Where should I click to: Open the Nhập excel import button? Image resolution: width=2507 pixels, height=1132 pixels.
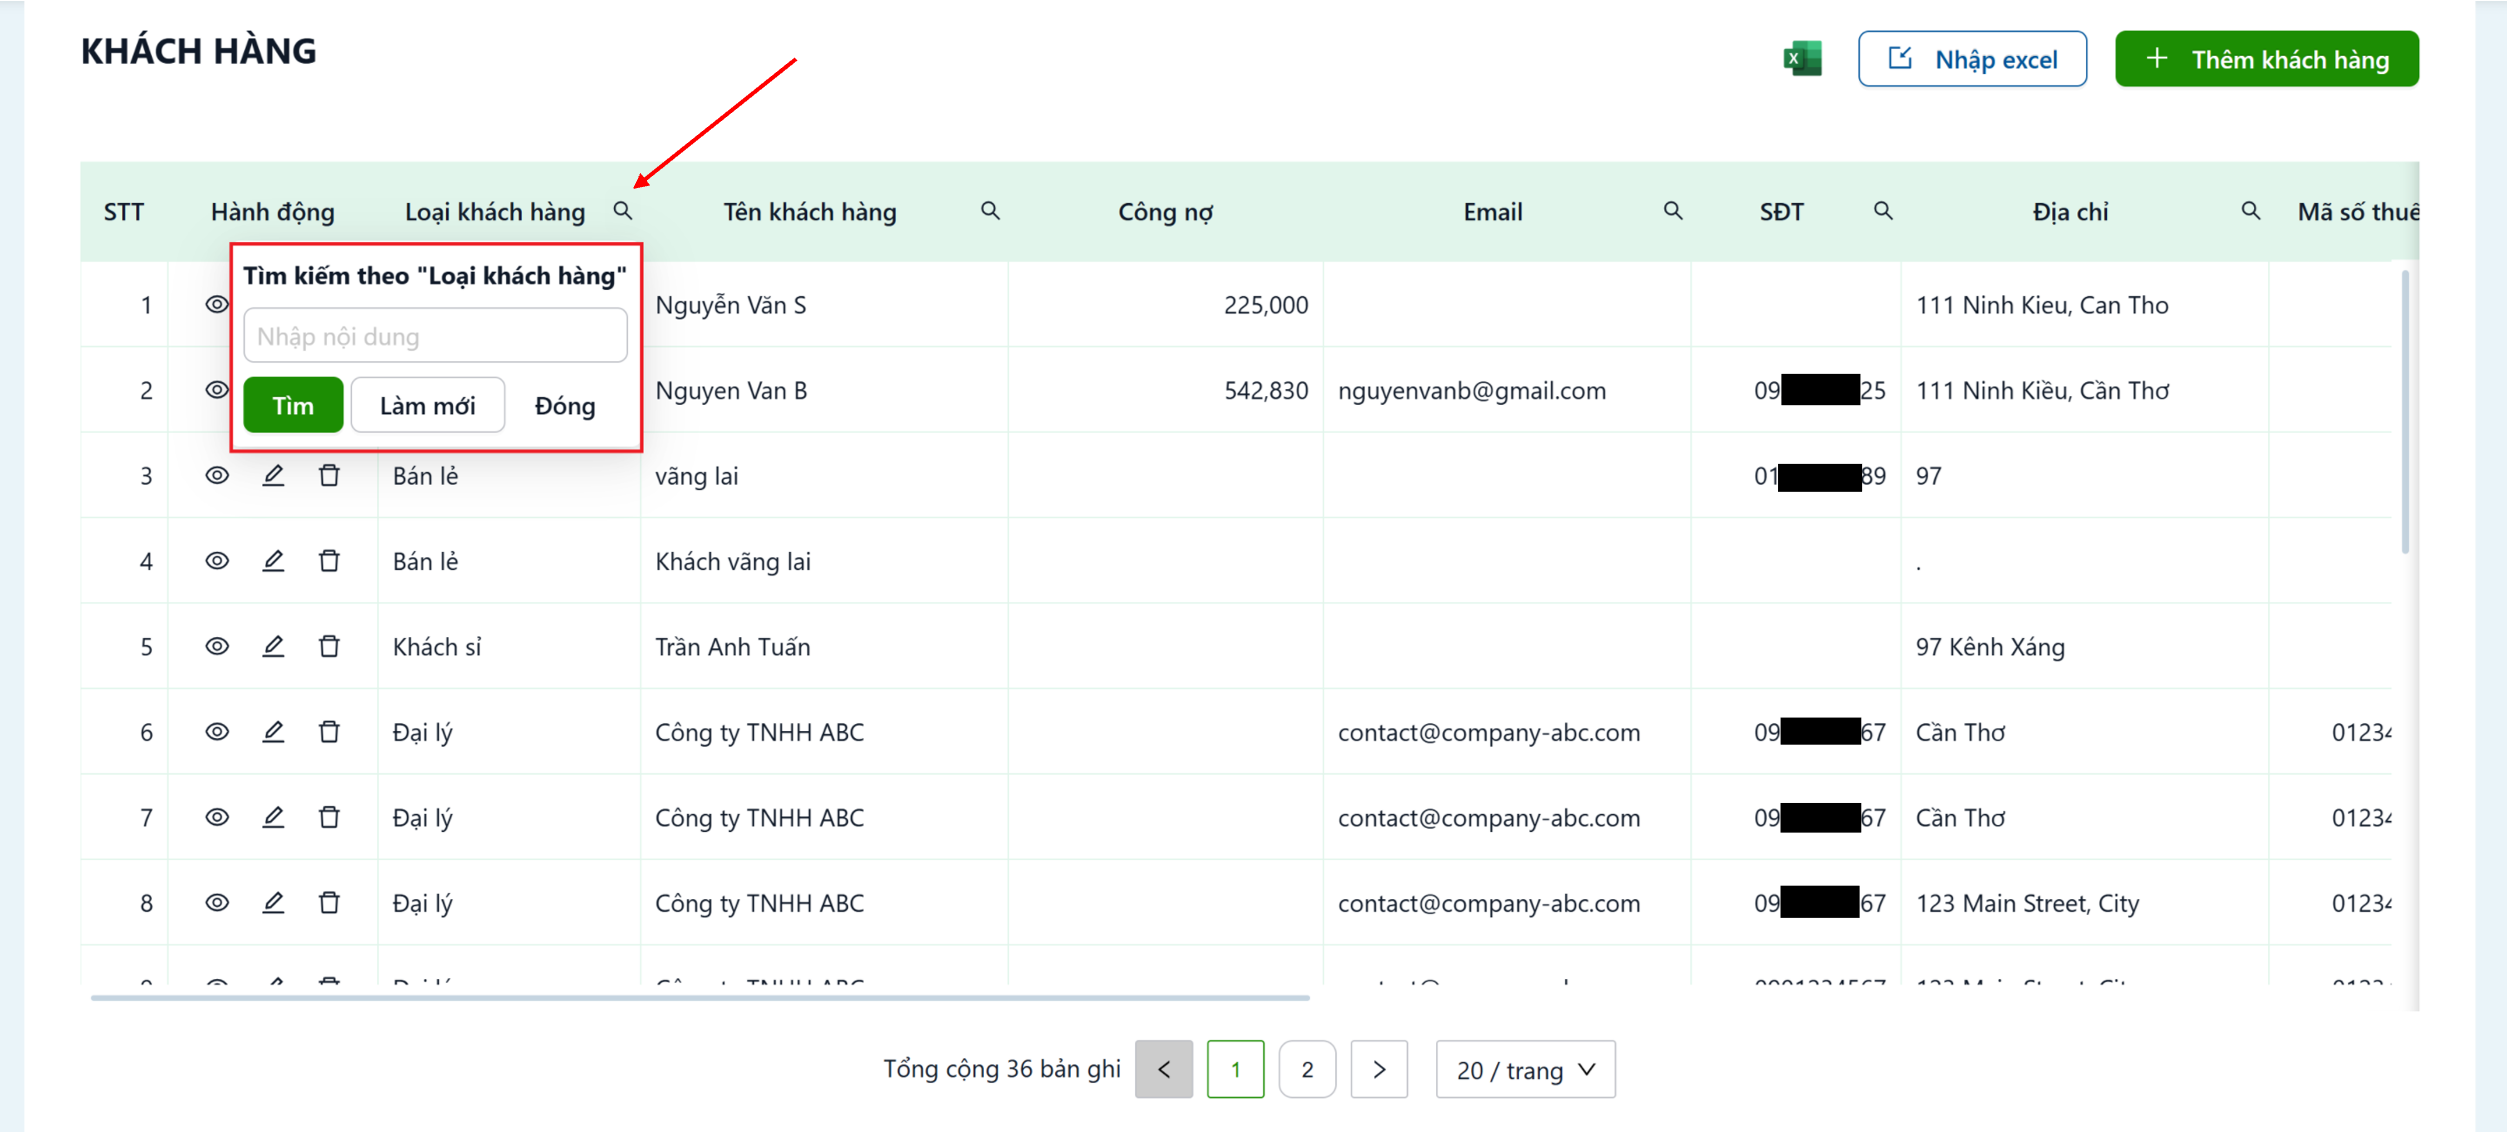1972,59
